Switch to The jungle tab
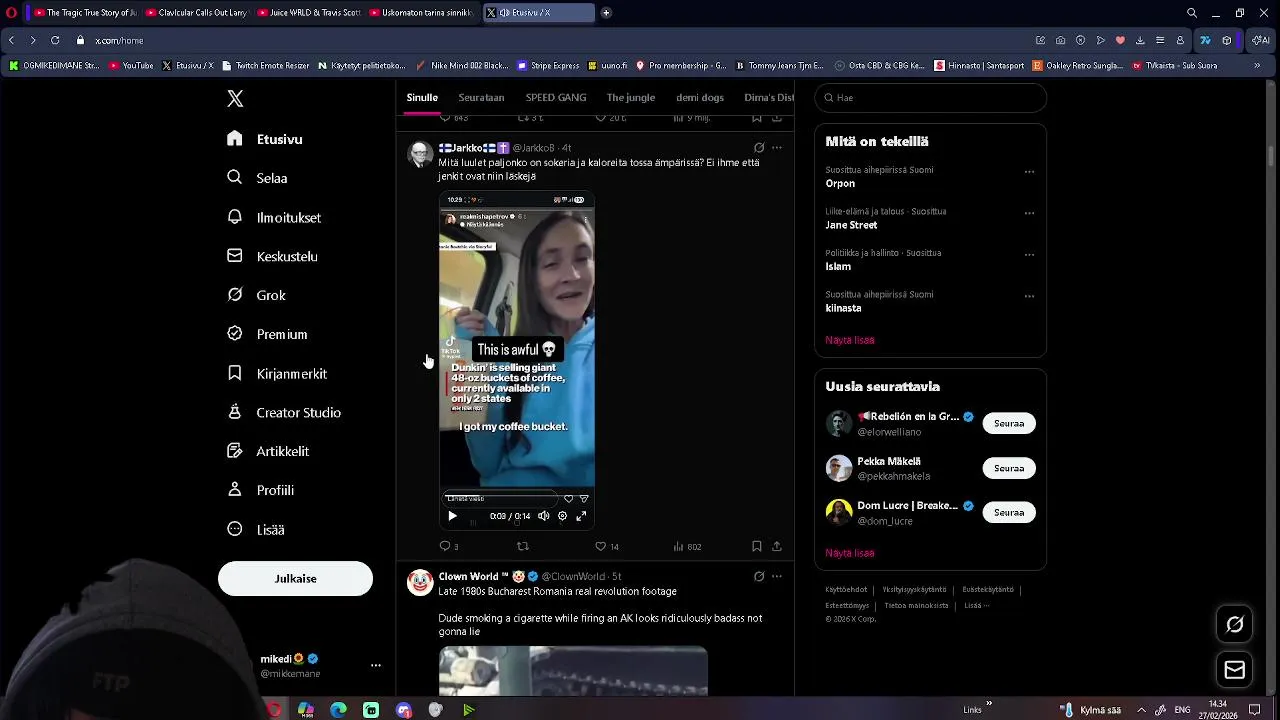Viewport: 1280px width, 720px height. click(x=631, y=97)
